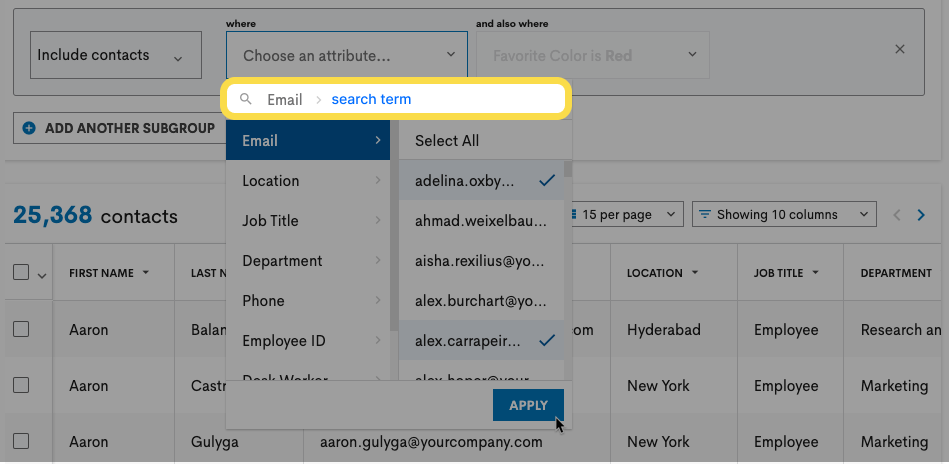The width and height of the screenshot is (950, 464).
Task: Toggle the select-all checkbox in table header
Action: [x=21, y=273]
